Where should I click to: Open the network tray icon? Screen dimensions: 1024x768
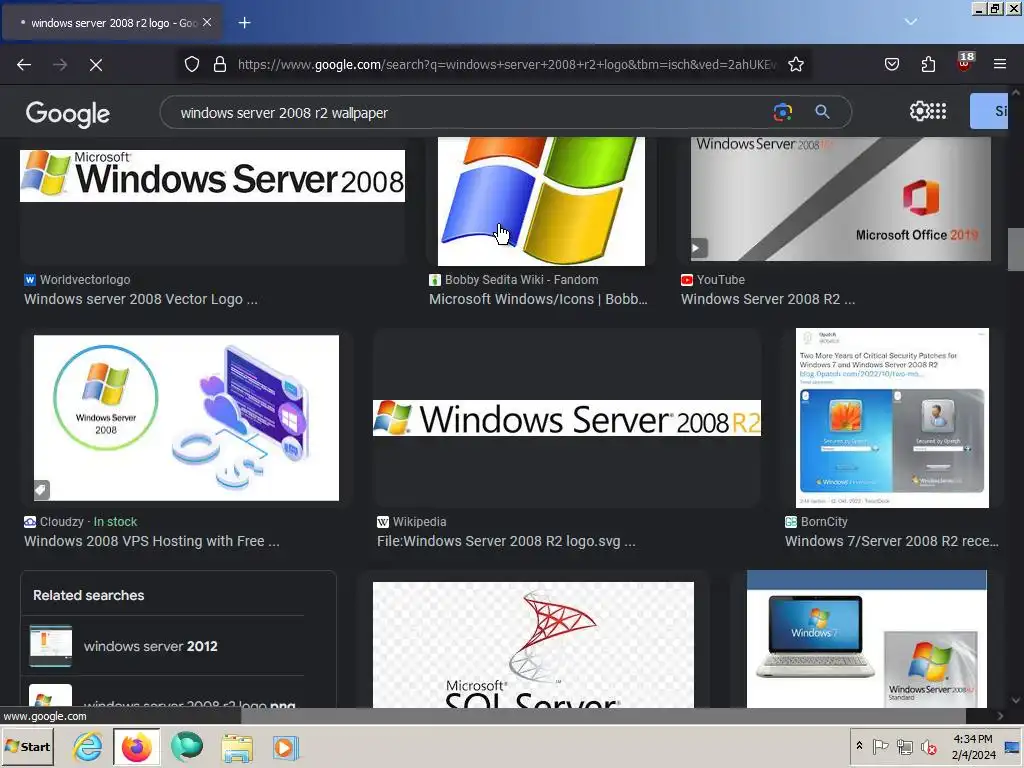pyautogui.click(x=904, y=746)
